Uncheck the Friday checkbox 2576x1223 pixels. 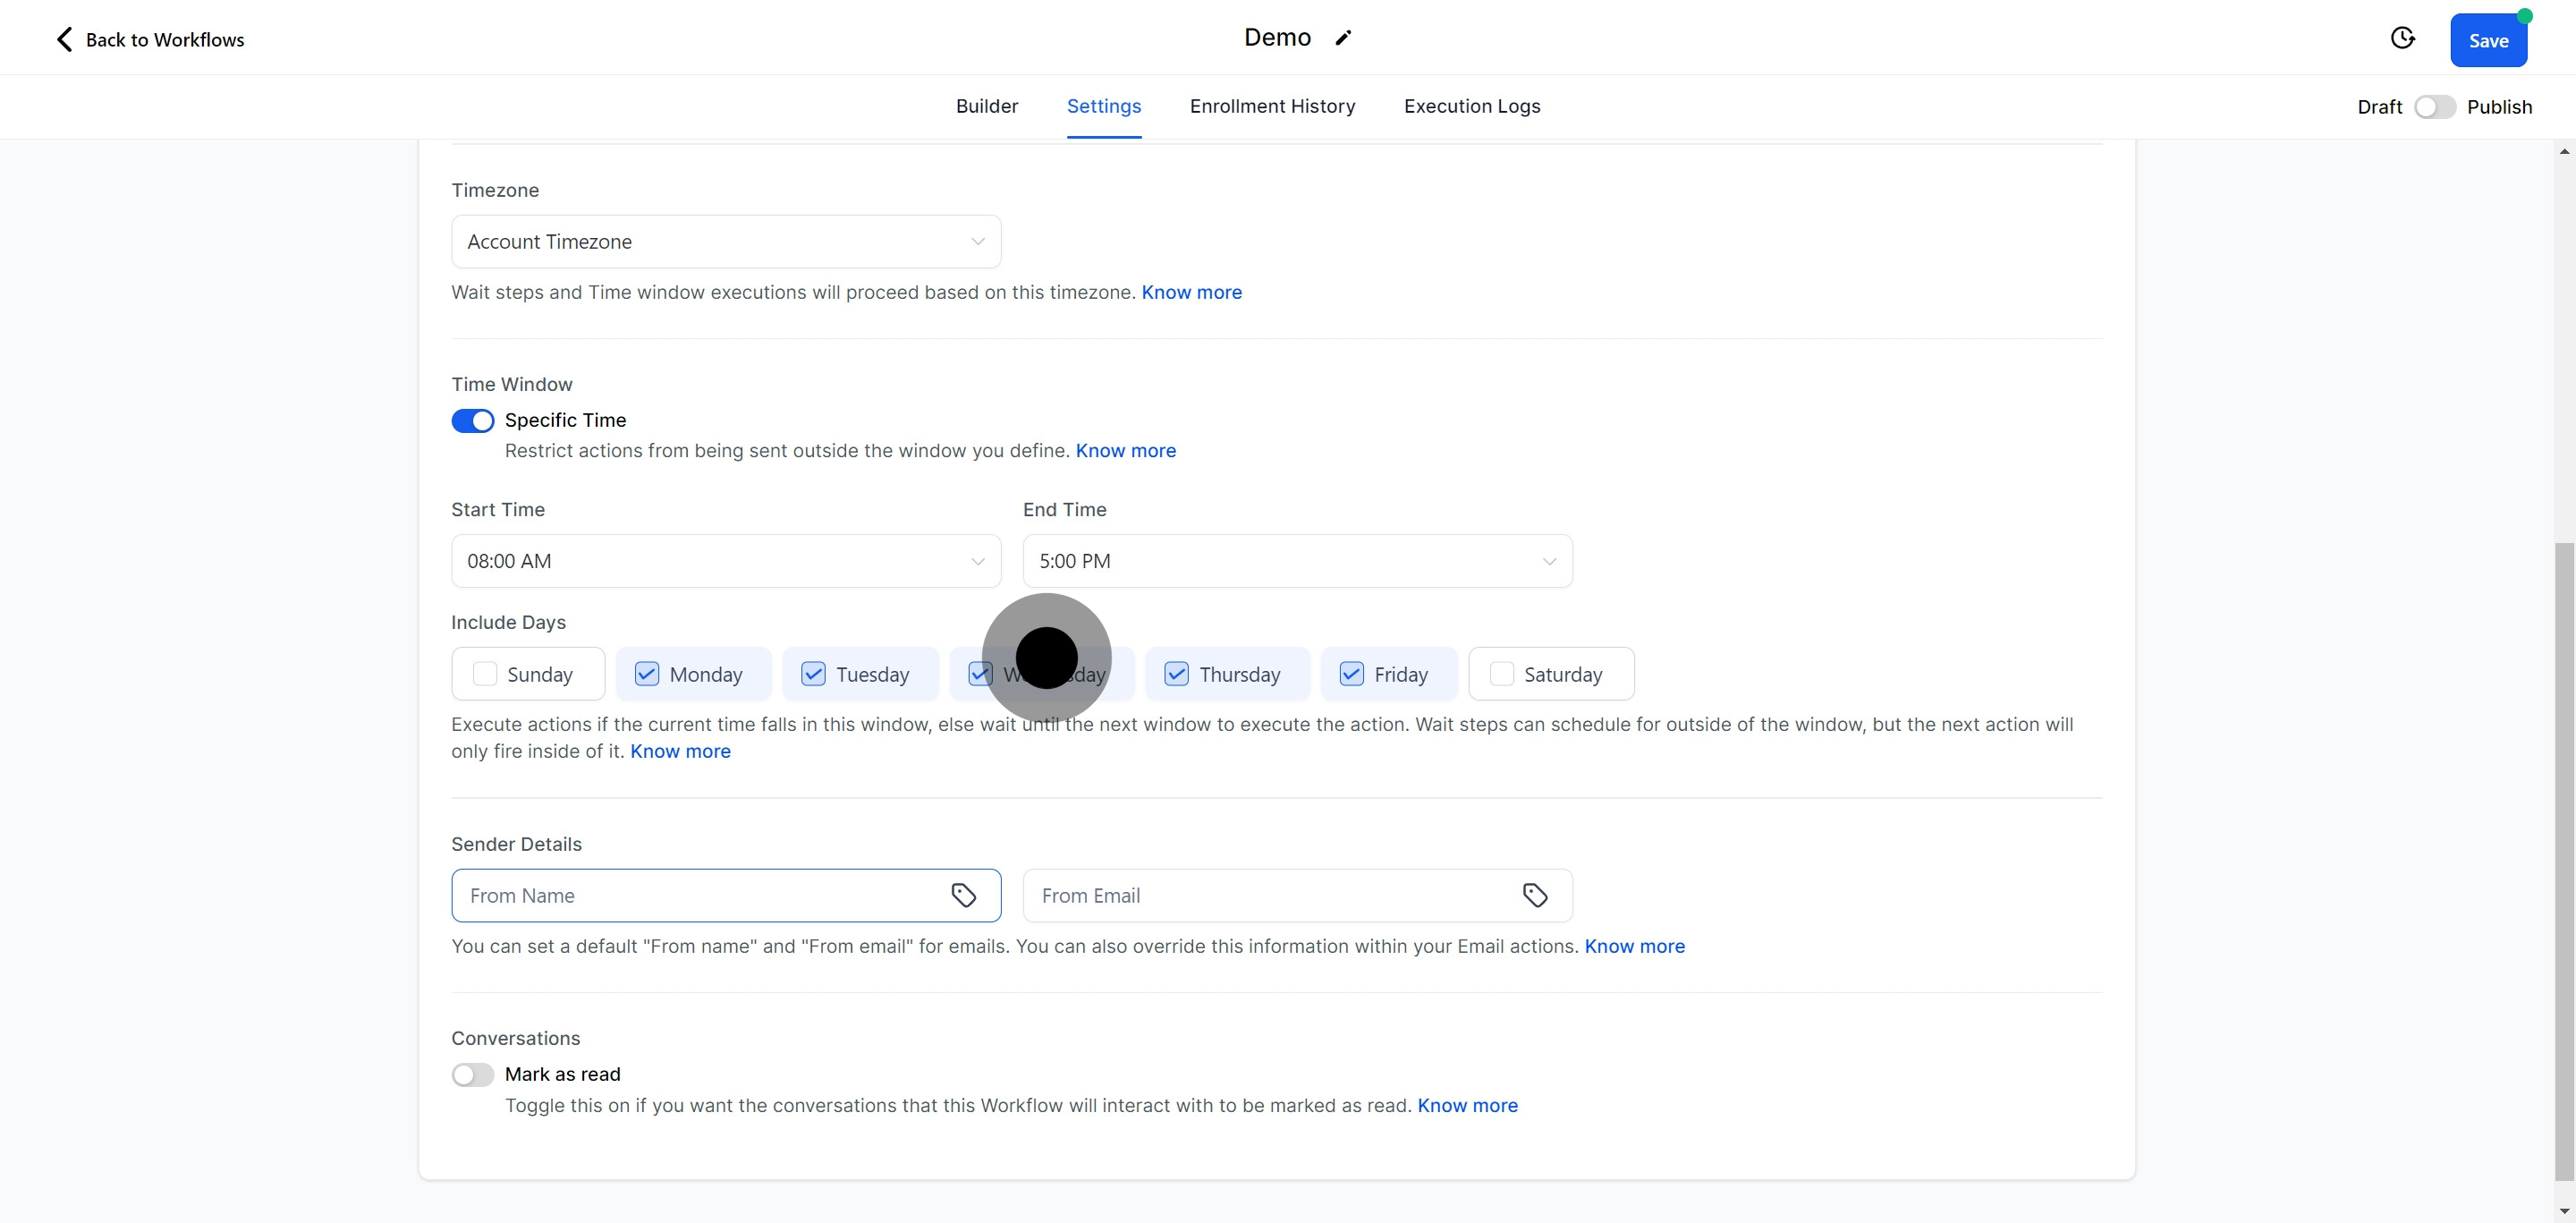tap(1351, 674)
